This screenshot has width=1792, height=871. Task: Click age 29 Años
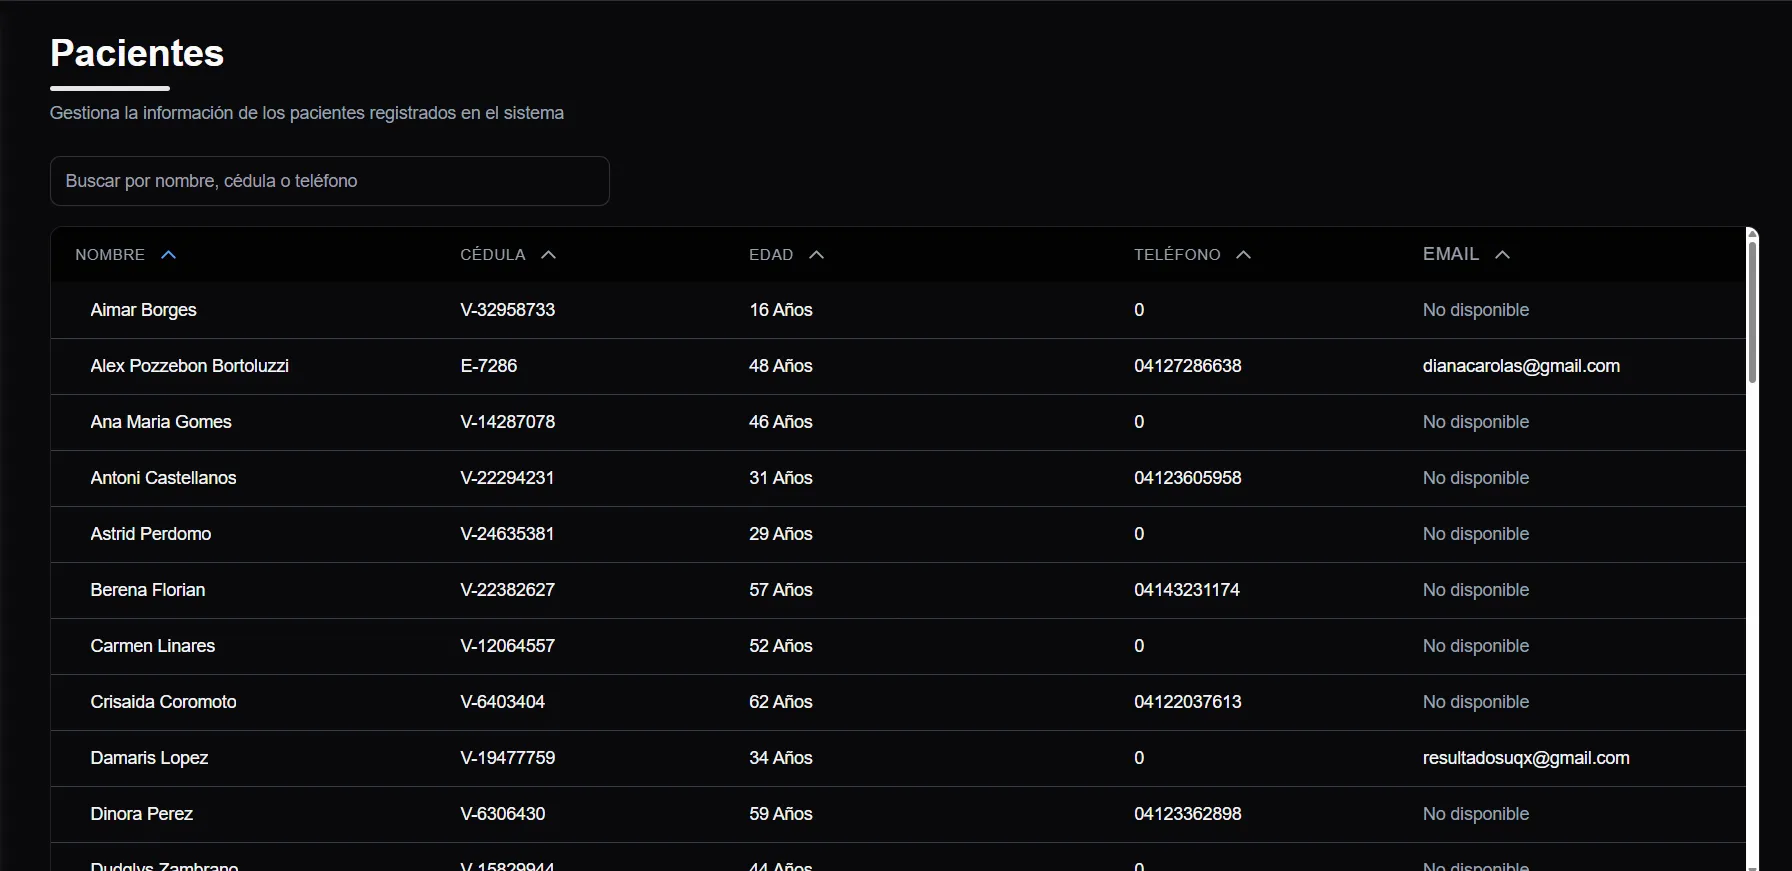click(781, 534)
